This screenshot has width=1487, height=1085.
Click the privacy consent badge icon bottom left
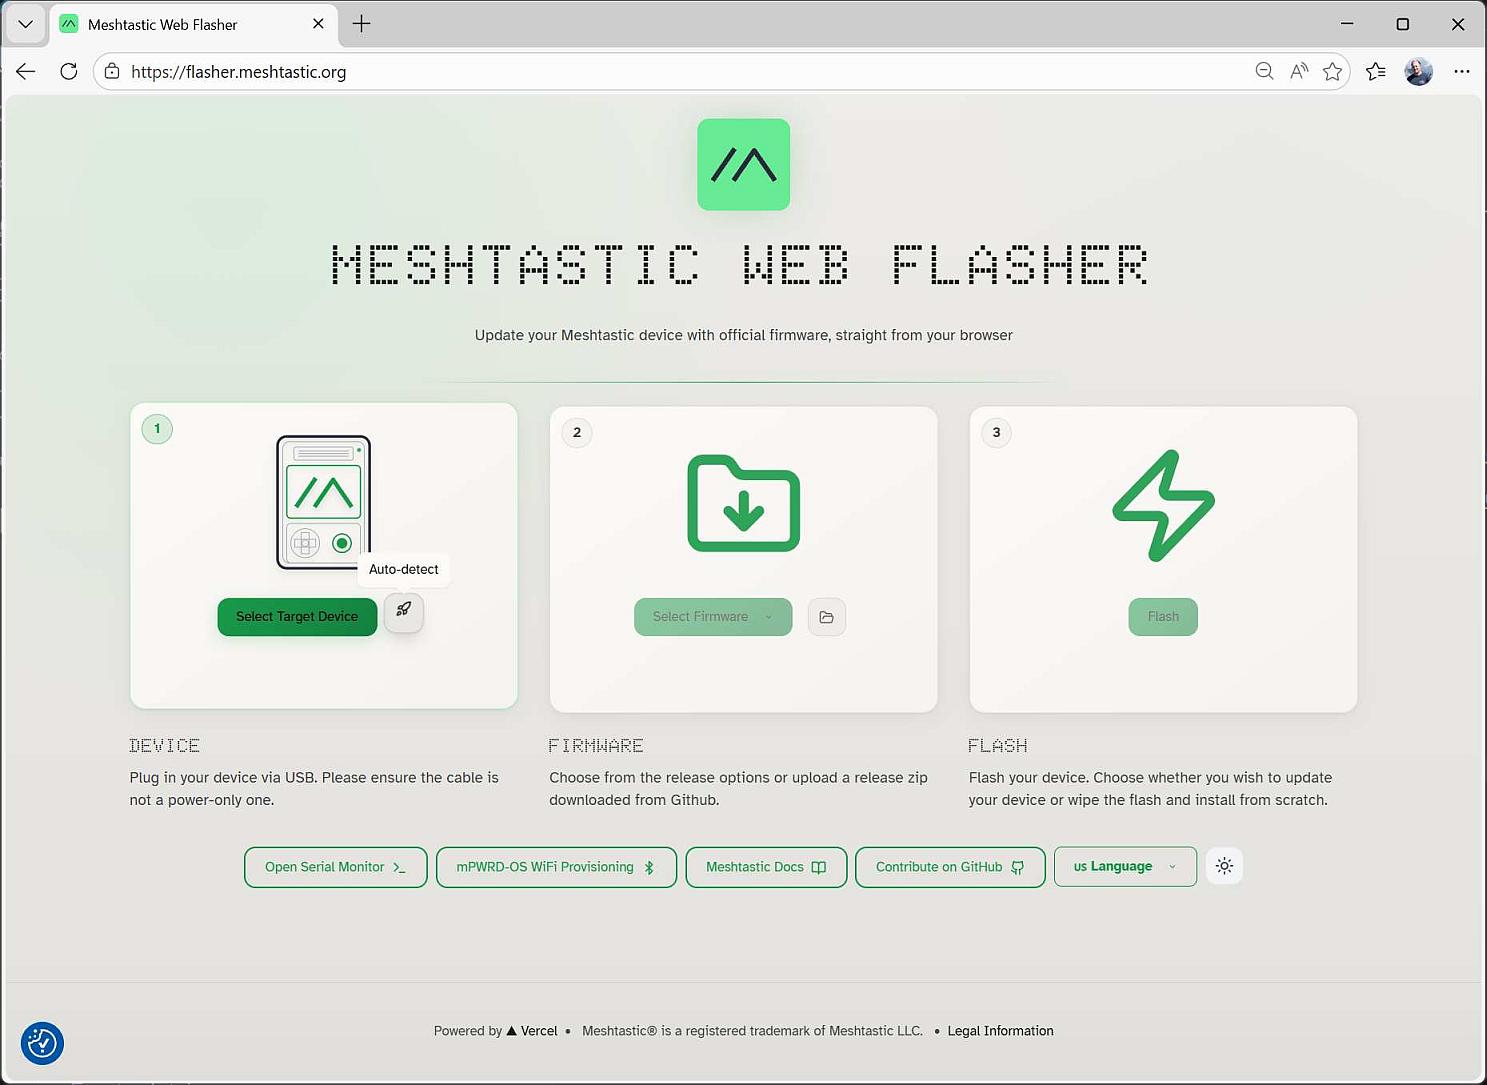pos(41,1043)
